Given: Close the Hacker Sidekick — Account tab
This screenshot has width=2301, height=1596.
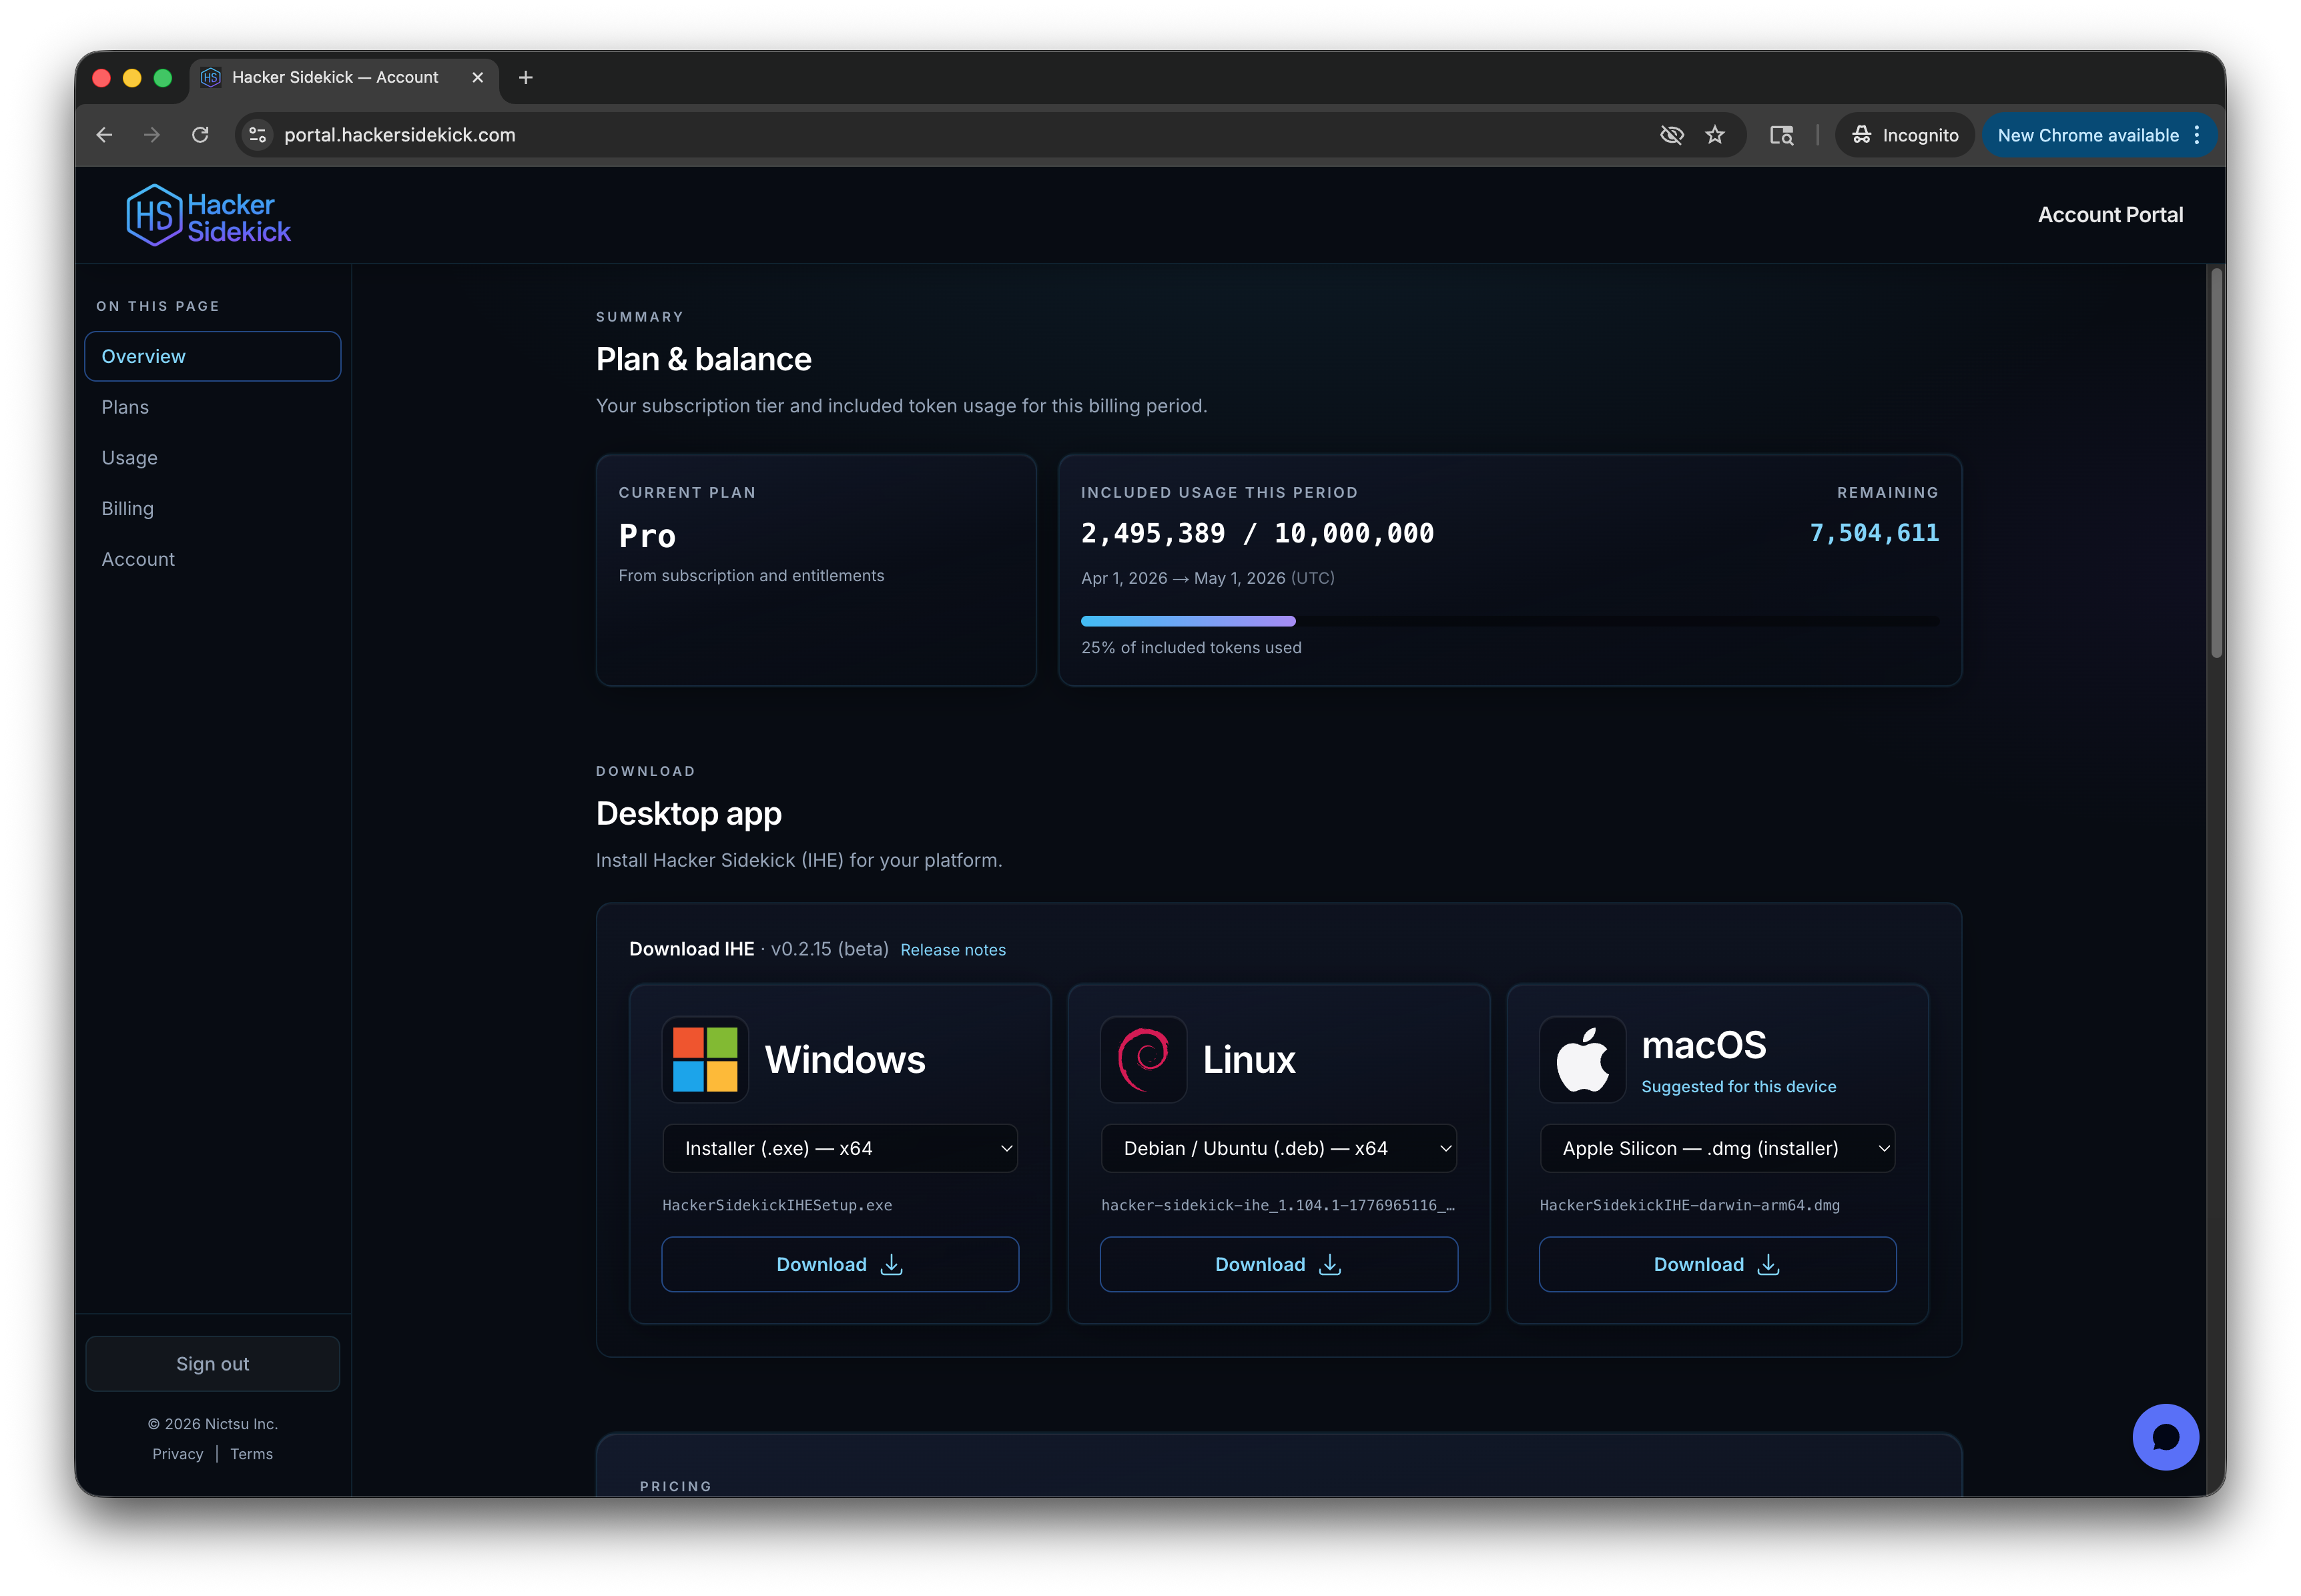Looking at the screenshot, I should 477,77.
